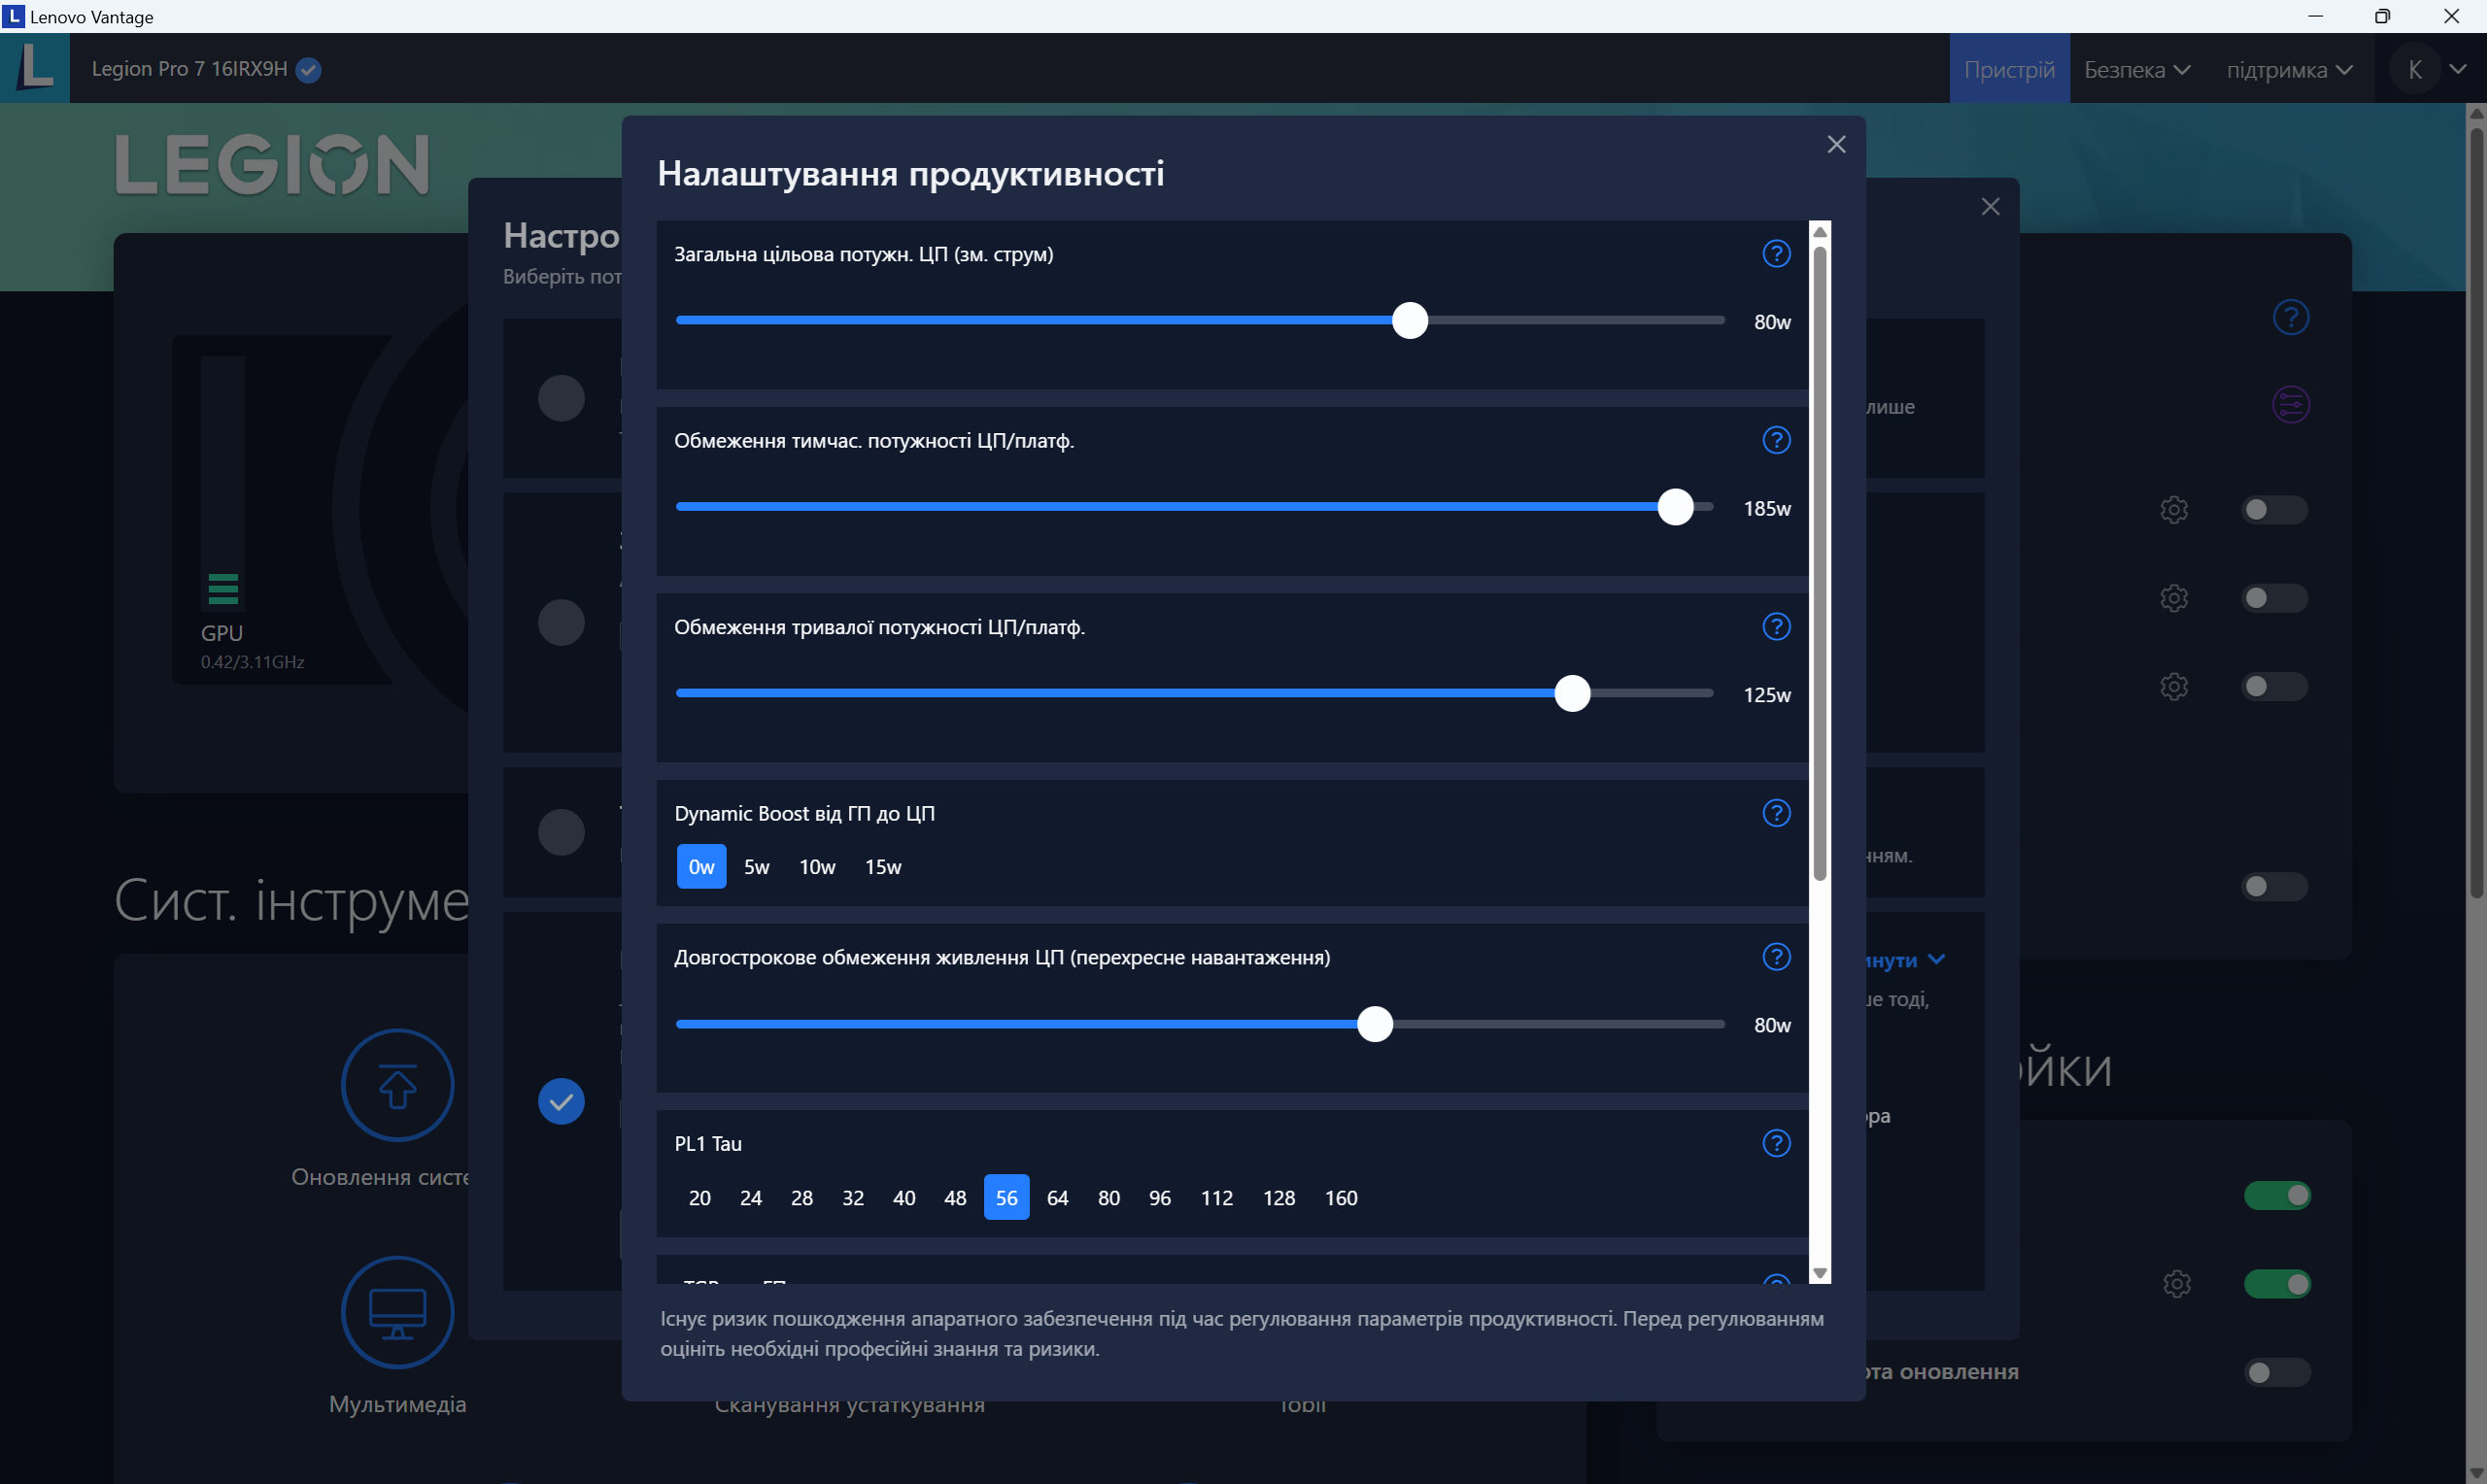Open the Multimedia monitor icon
2487x1484 pixels.
(x=397, y=1312)
